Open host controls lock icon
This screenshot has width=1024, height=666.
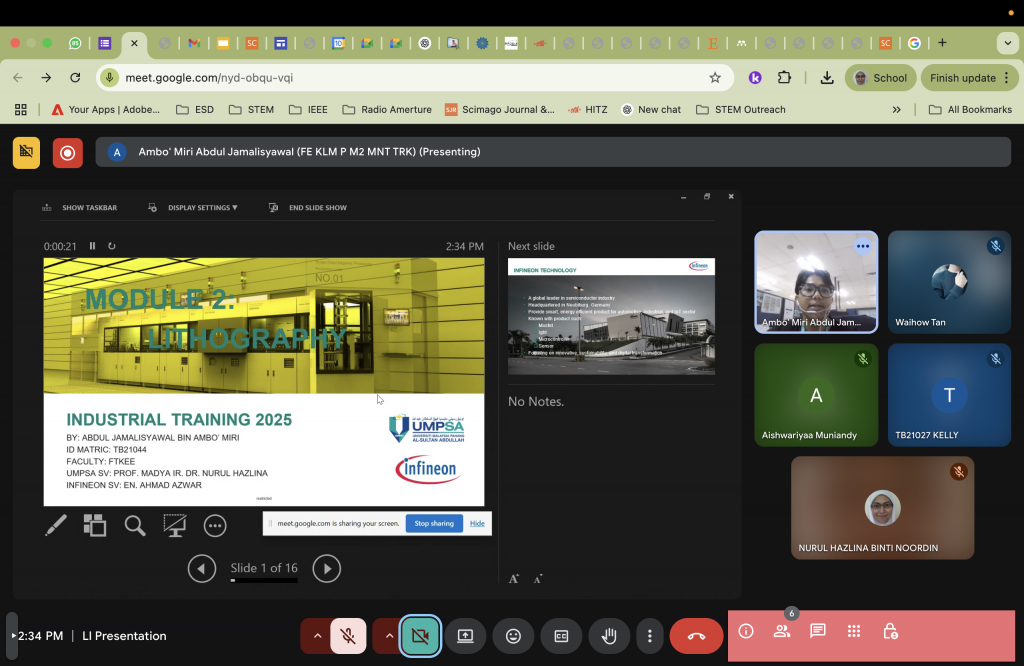pyautogui.click(x=890, y=631)
